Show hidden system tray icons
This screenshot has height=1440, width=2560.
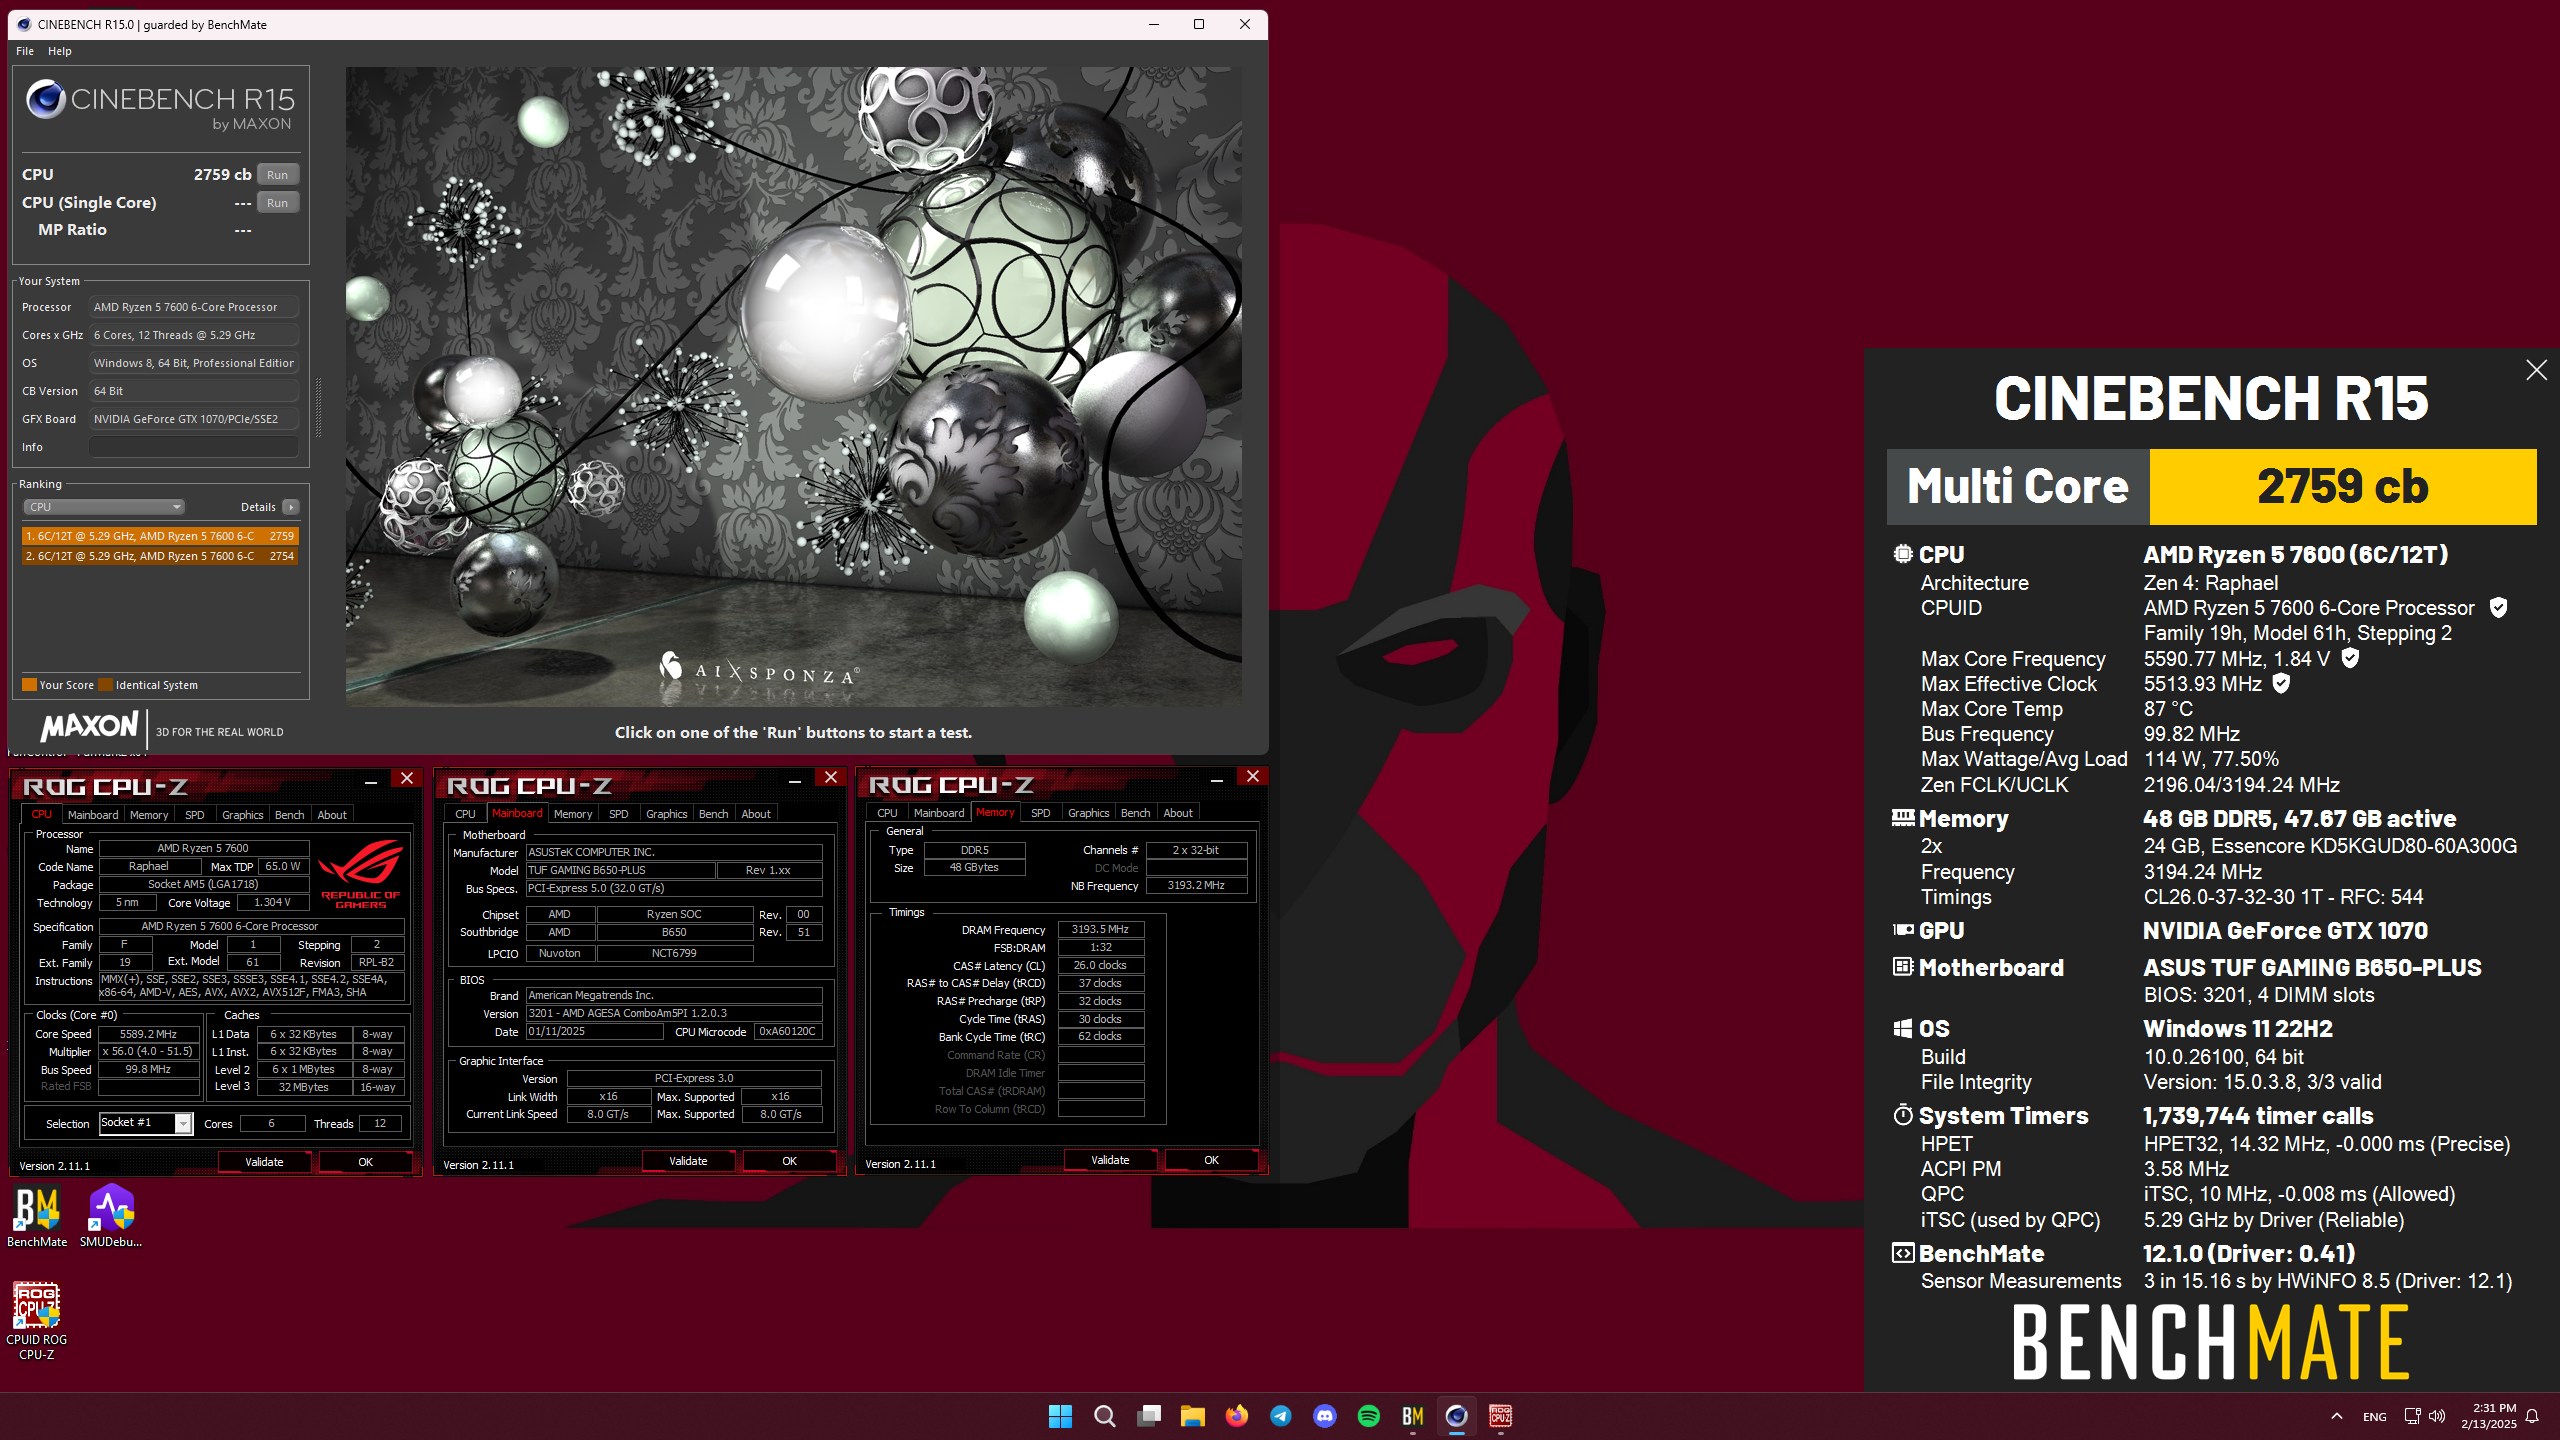[x=2336, y=1416]
